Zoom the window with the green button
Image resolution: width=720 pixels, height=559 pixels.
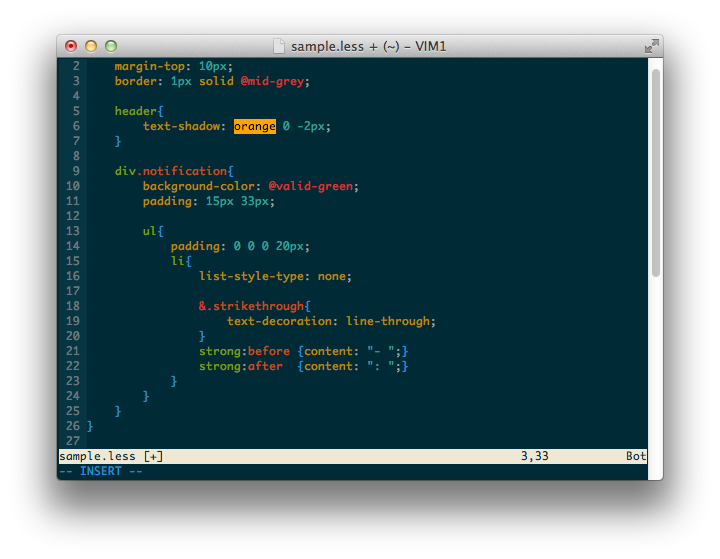[111, 46]
